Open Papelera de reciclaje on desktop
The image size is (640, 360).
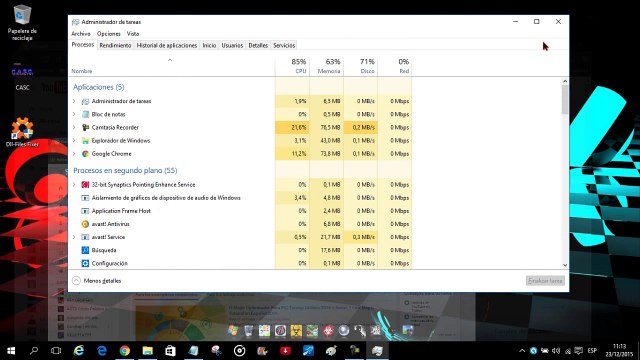(x=22, y=23)
